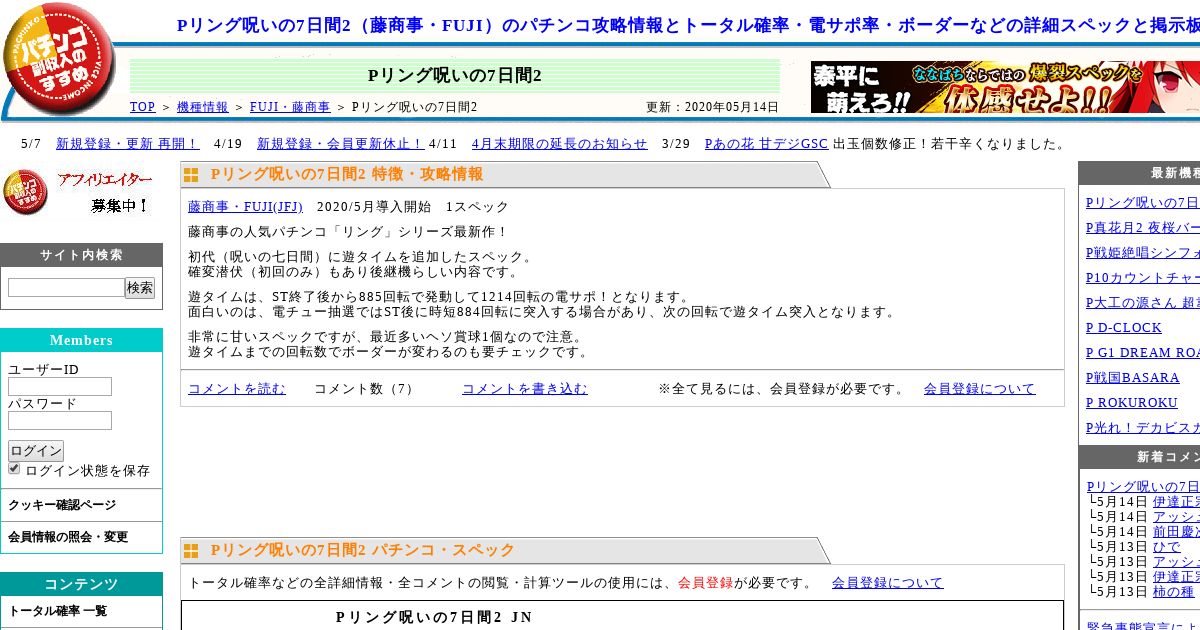Screen dimensions: 1200x630
Task: Open 機種情報 breadcrumb link
Action: [x=203, y=107]
